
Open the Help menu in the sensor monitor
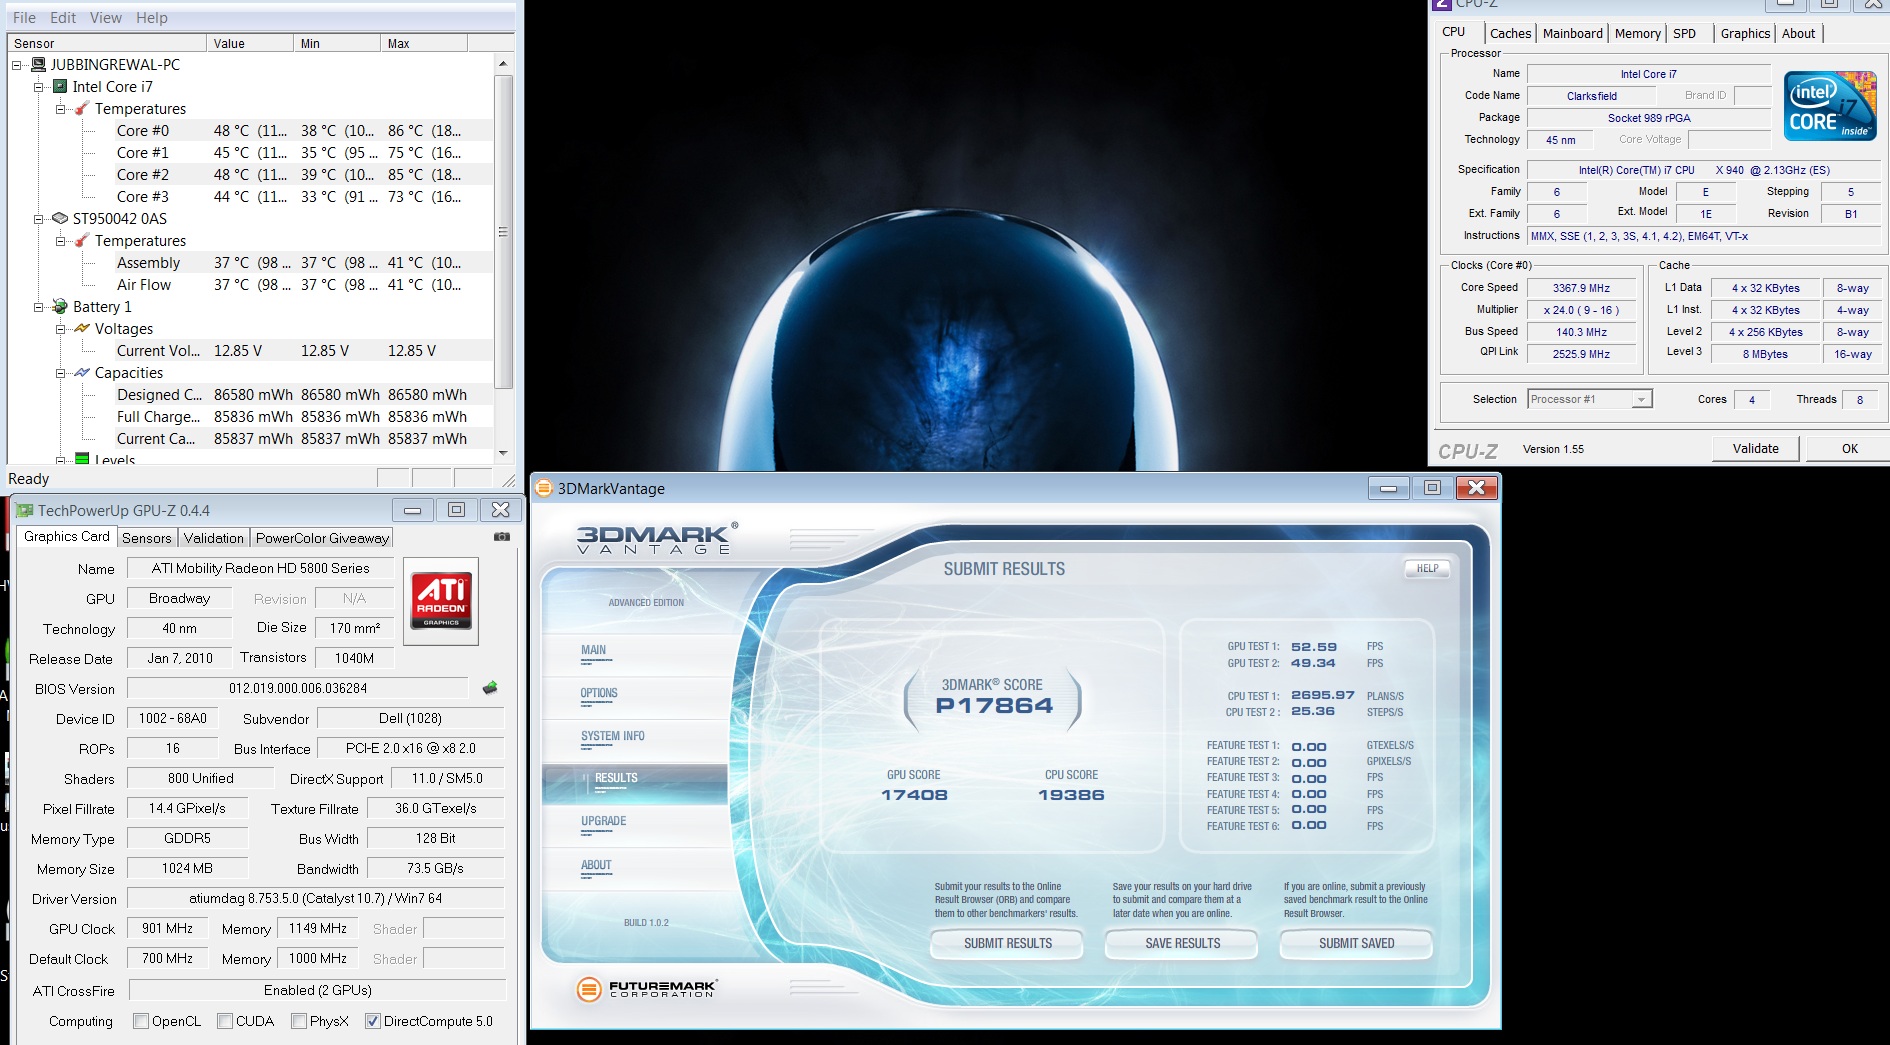pyautogui.click(x=152, y=18)
